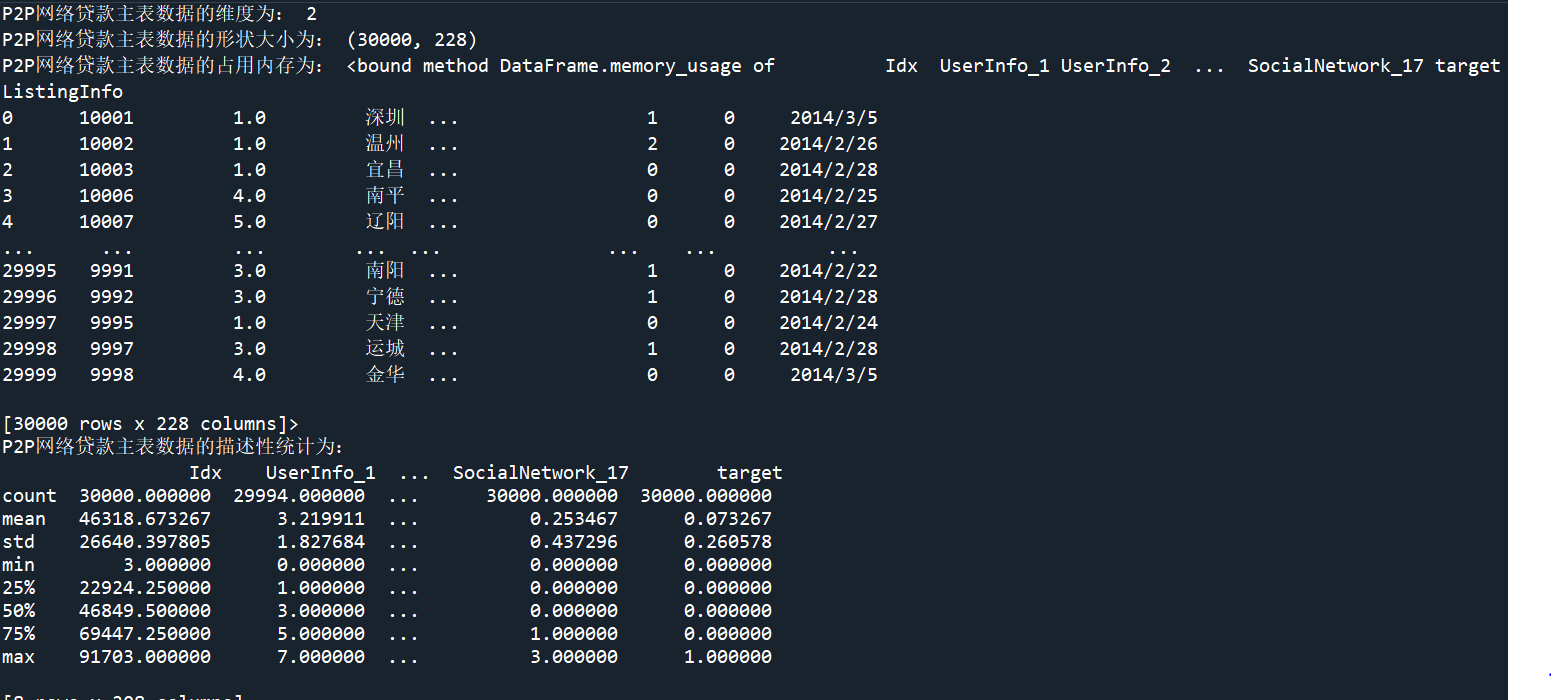
Task: Click the Idx mean value 46318.673267
Action: [x=145, y=519]
